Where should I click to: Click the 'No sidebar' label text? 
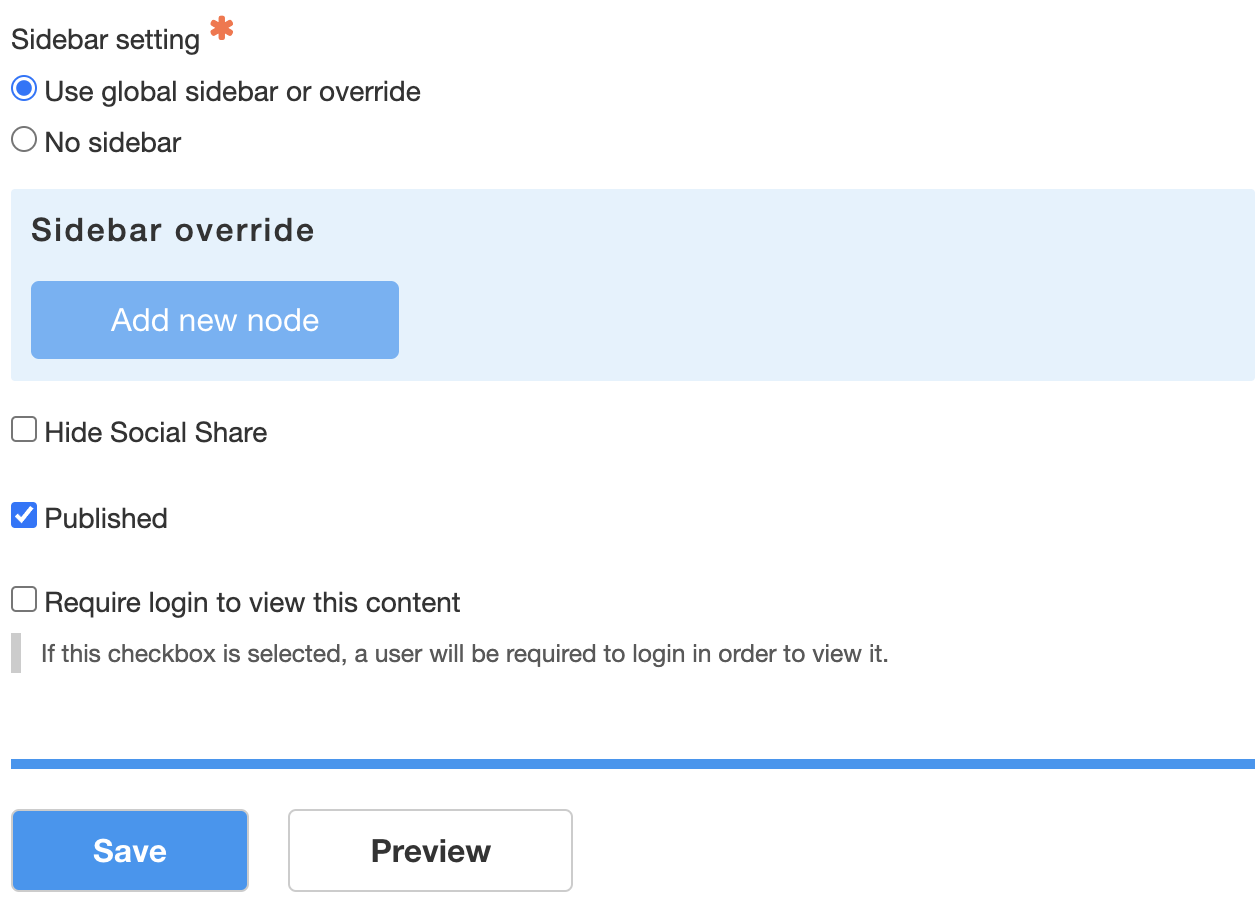pyautogui.click(x=110, y=141)
